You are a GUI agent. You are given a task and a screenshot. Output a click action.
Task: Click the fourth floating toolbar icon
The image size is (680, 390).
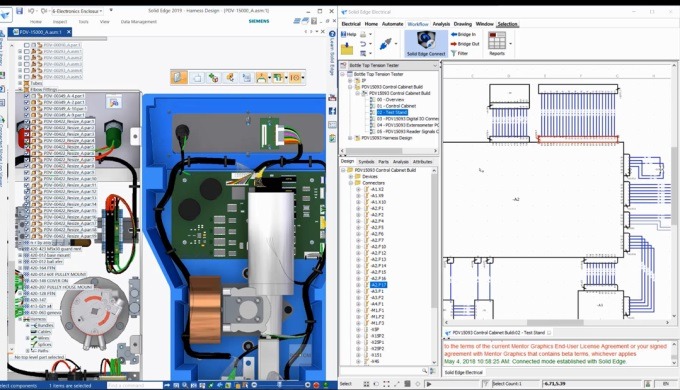pos(230,78)
